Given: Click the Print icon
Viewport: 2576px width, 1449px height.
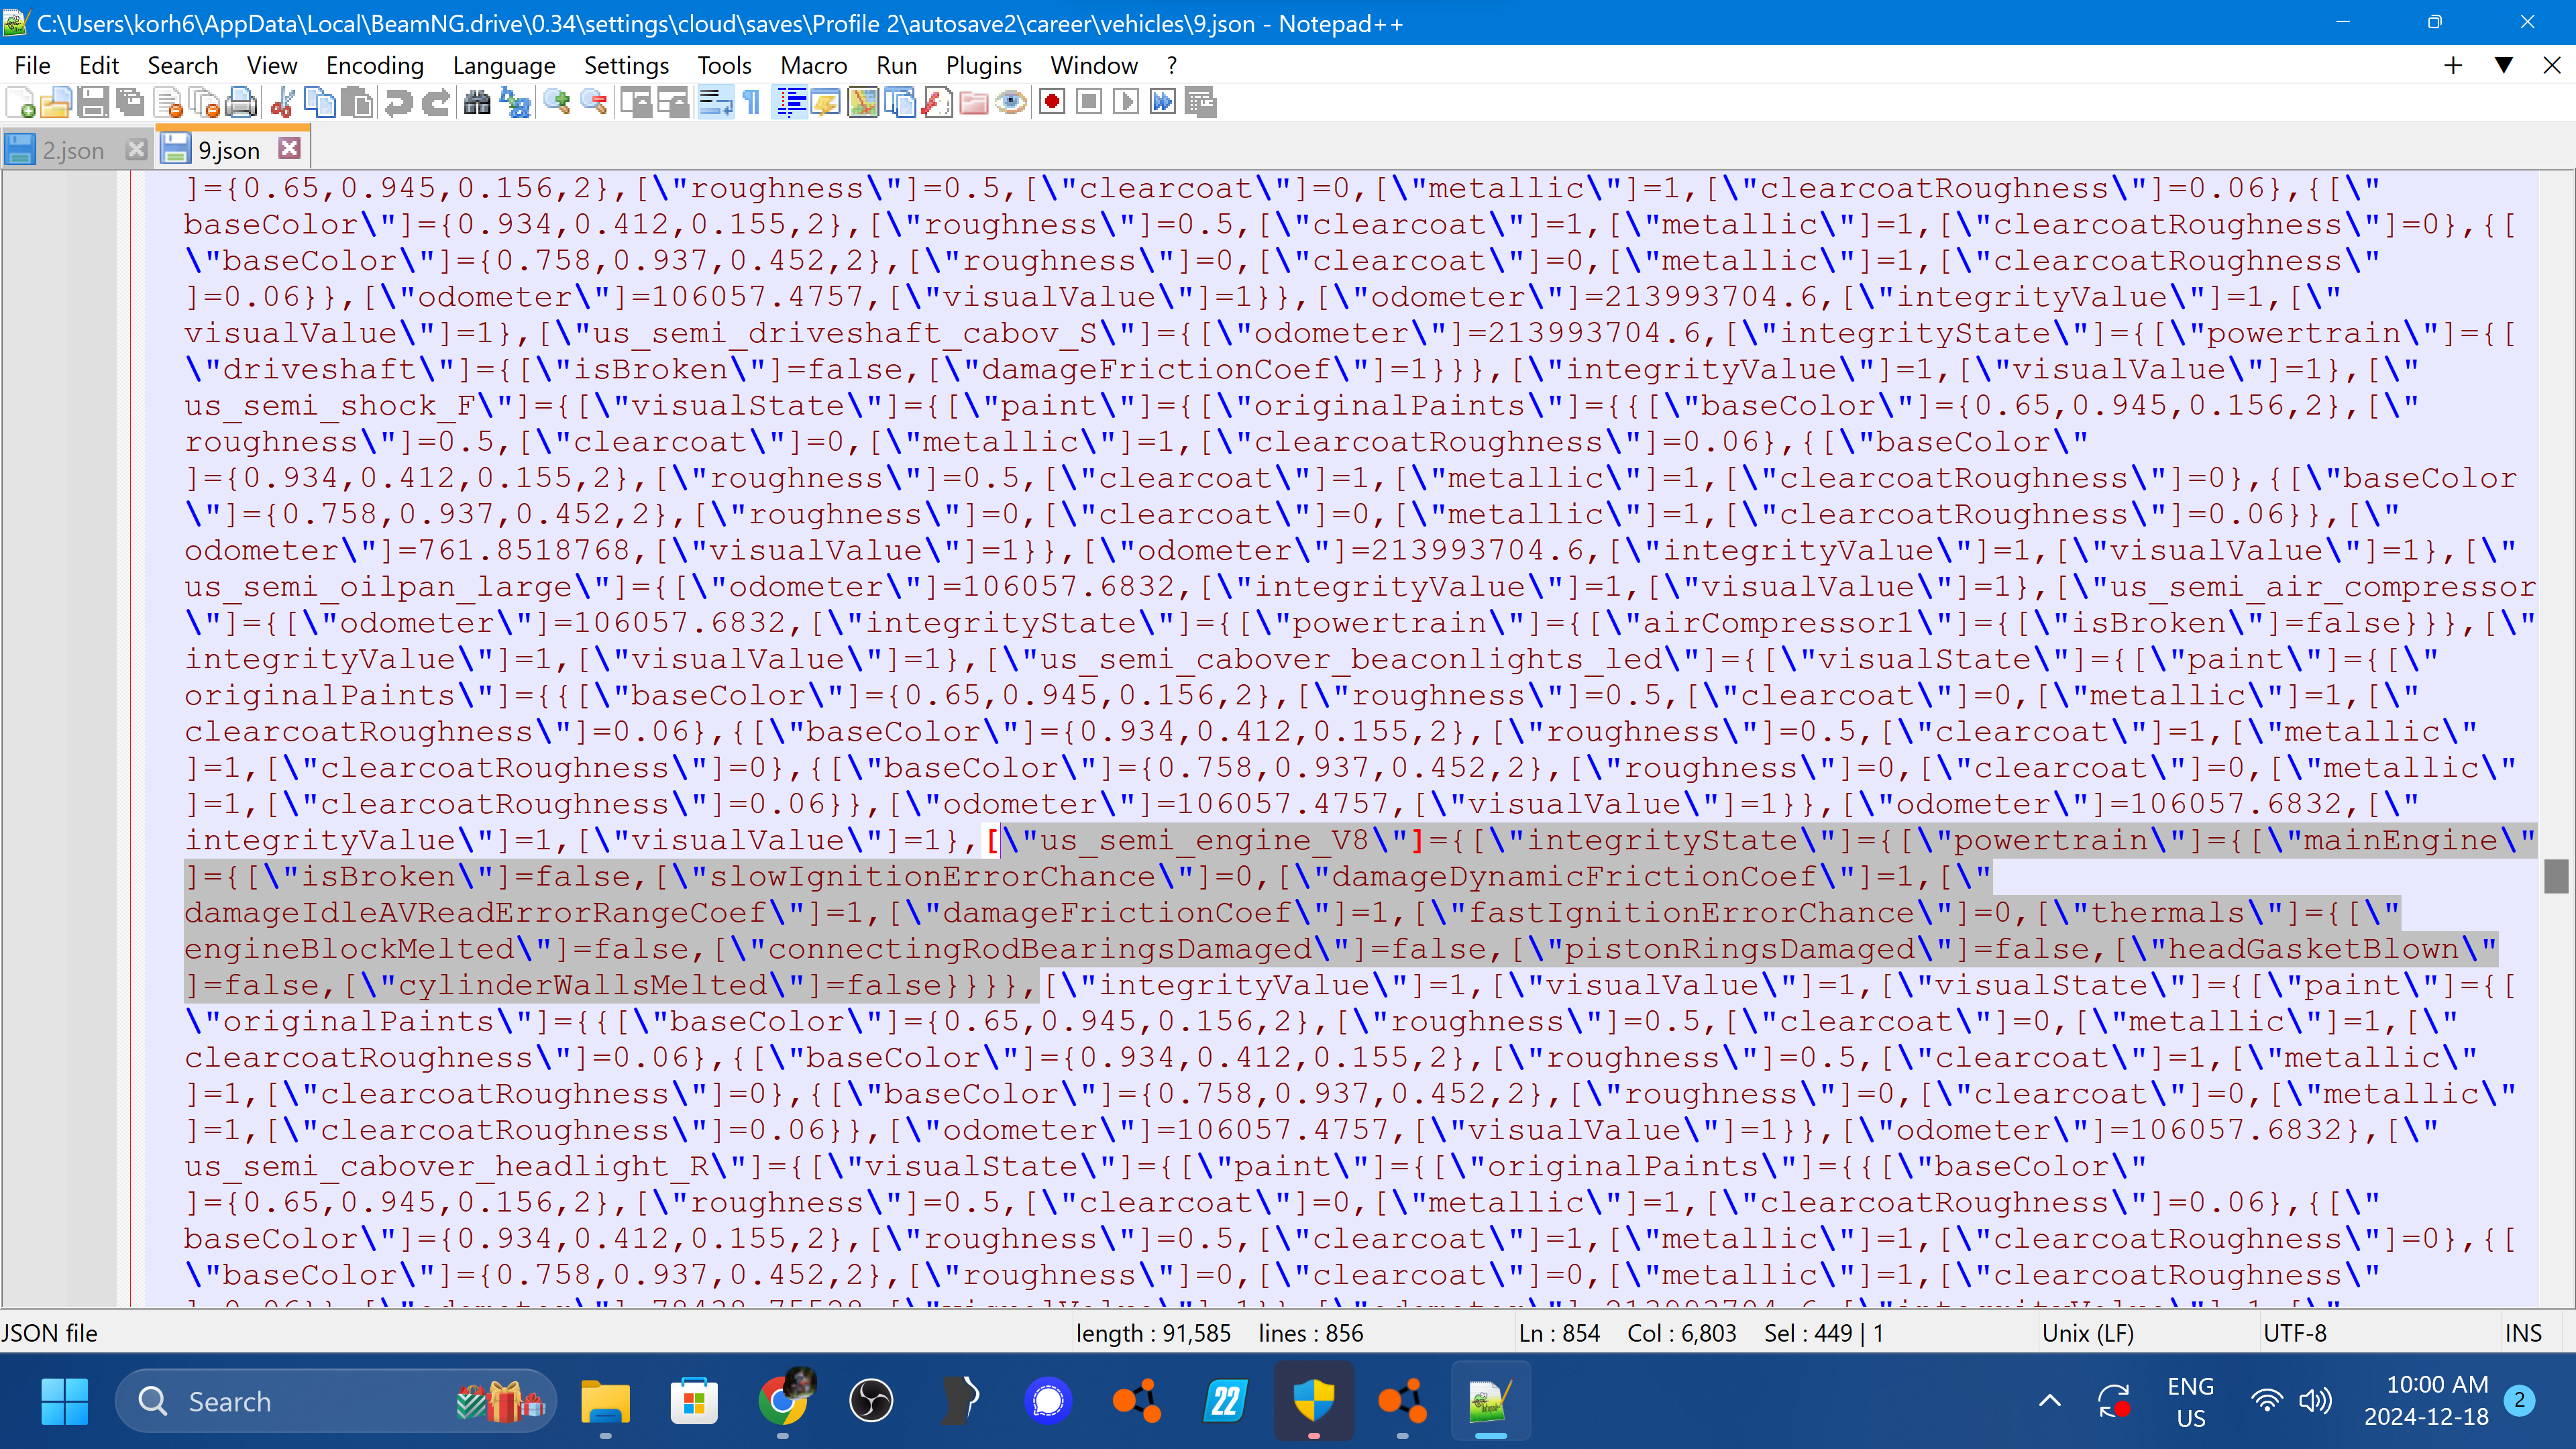Looking at the screenshot, I should pos(241,102).
